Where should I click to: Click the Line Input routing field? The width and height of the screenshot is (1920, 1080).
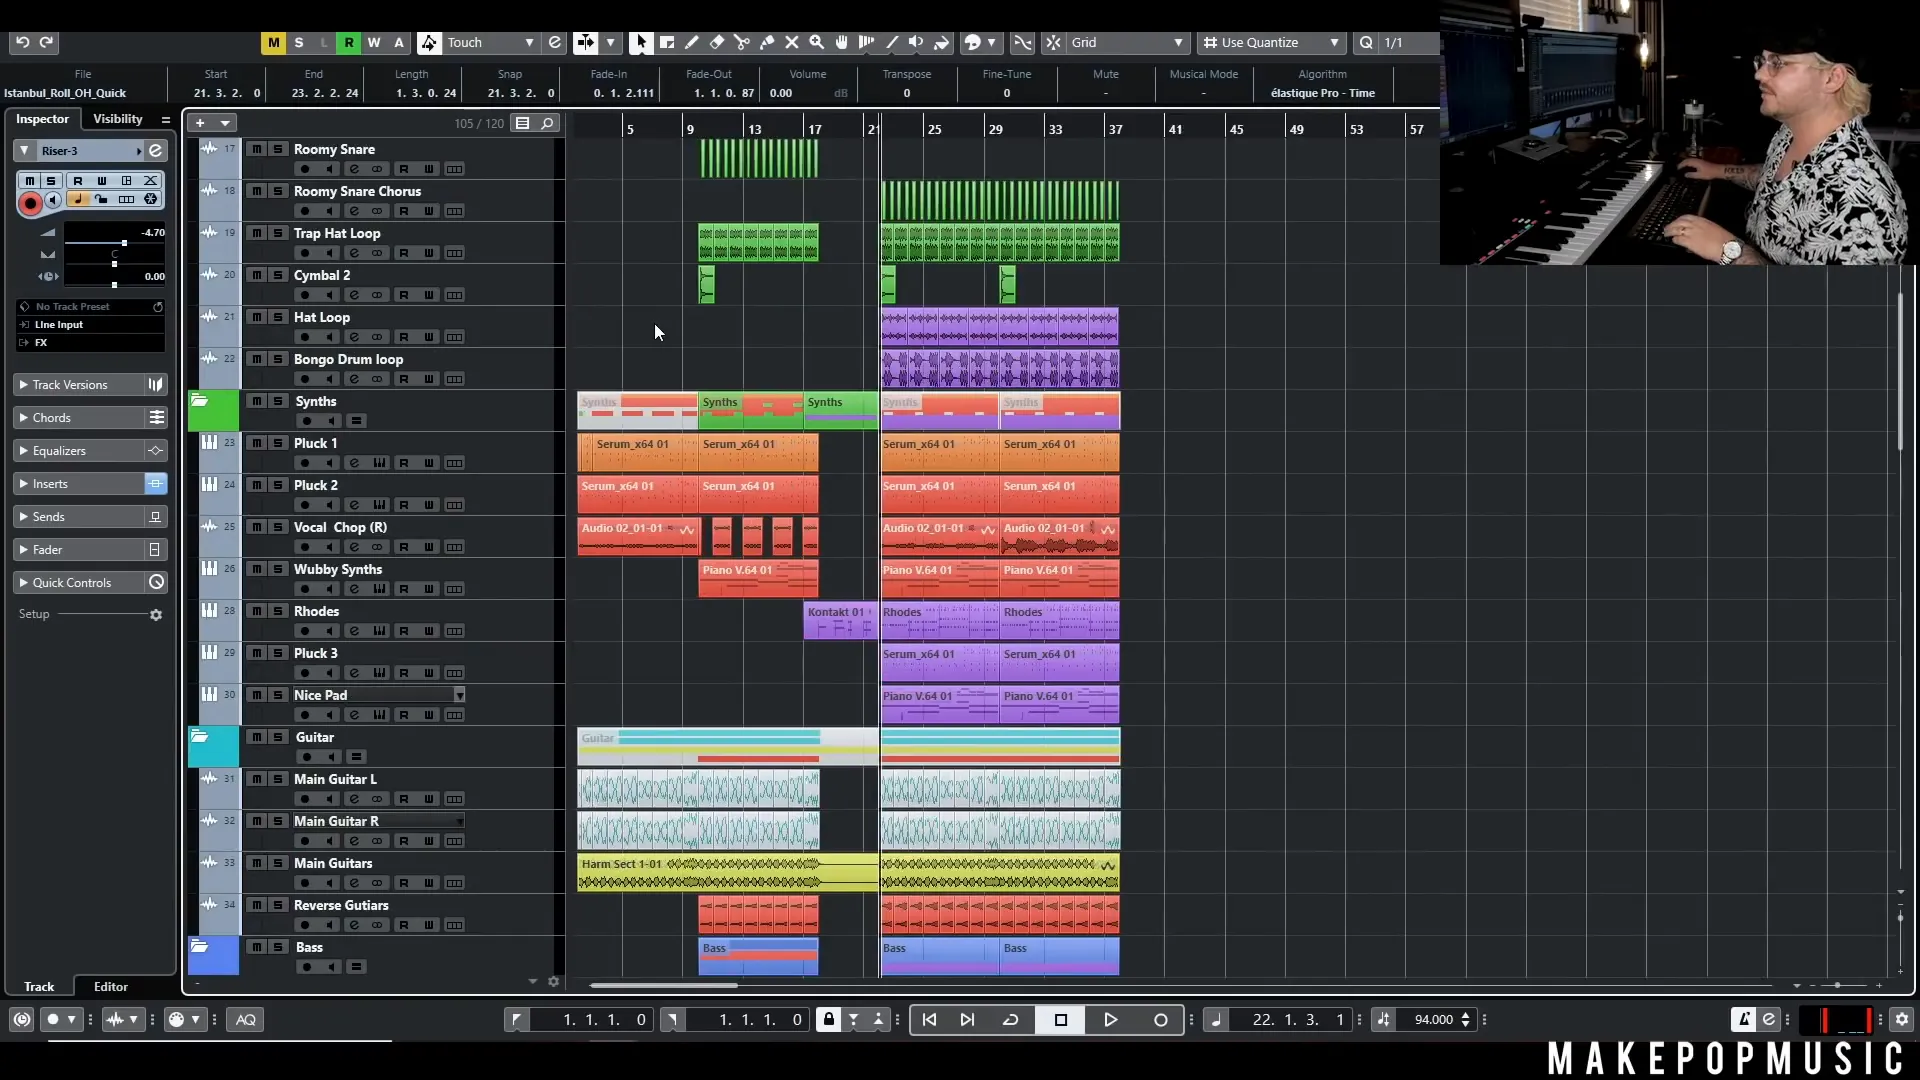coord(90,325)
